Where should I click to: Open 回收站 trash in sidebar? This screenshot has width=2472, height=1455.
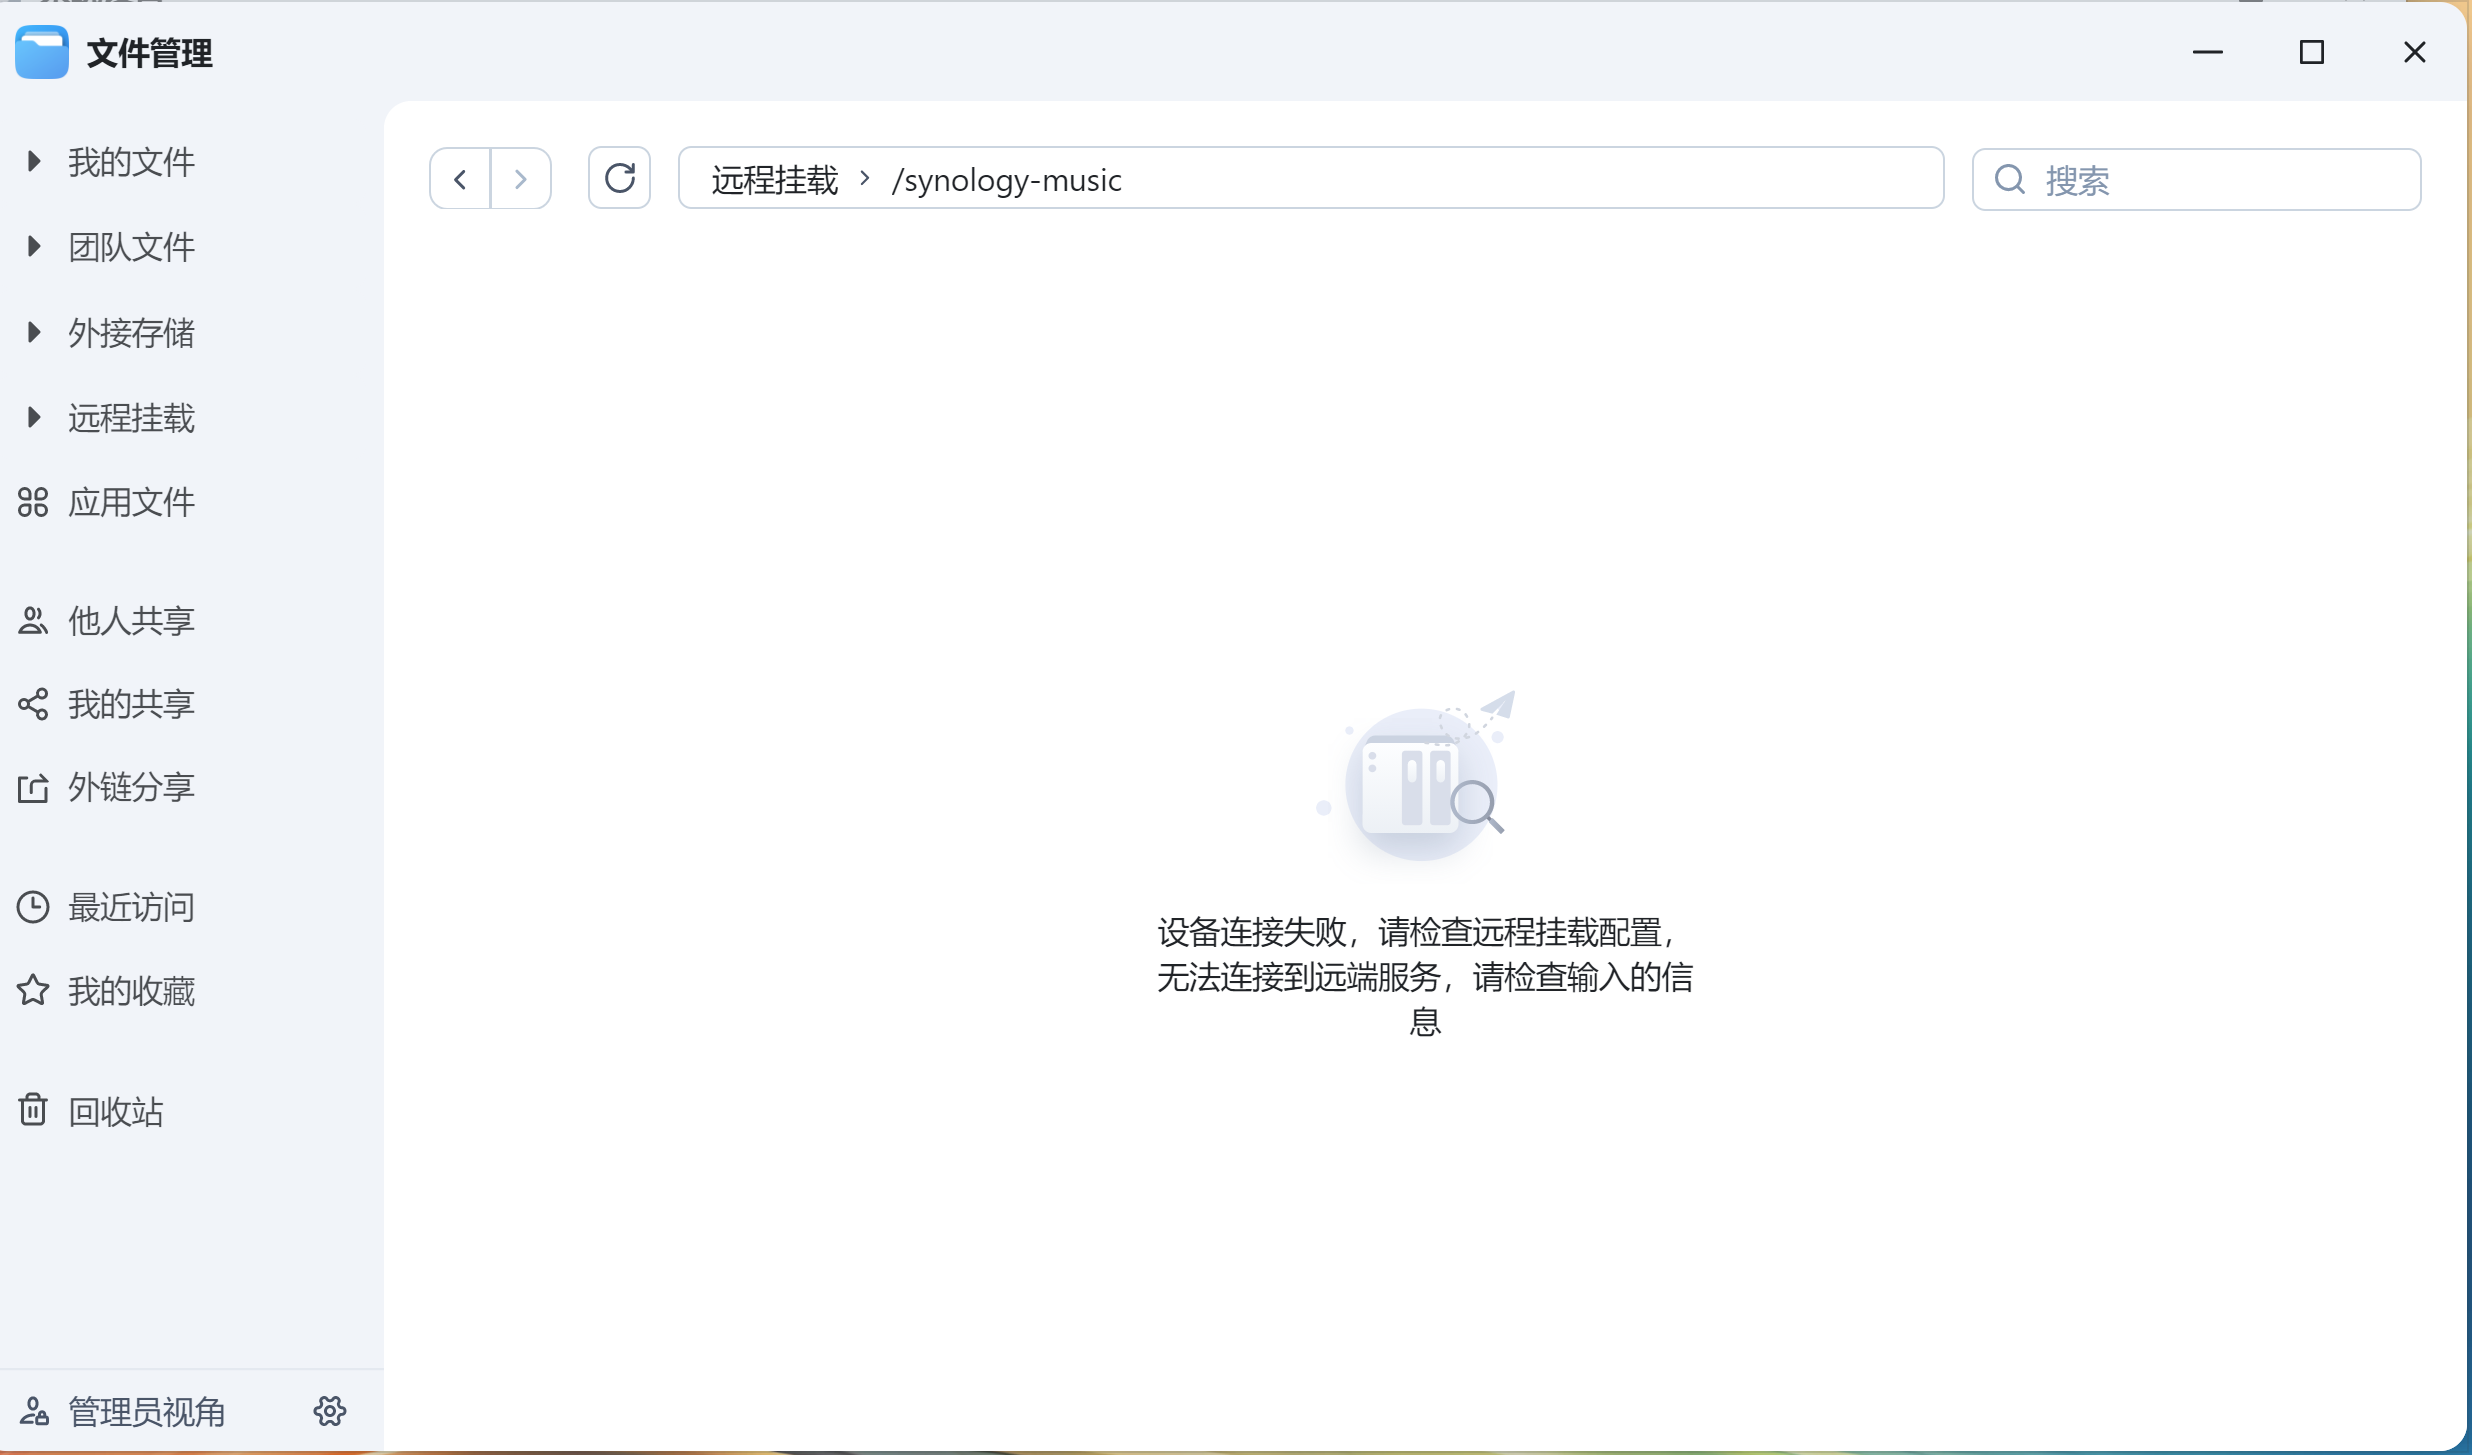115,1111
